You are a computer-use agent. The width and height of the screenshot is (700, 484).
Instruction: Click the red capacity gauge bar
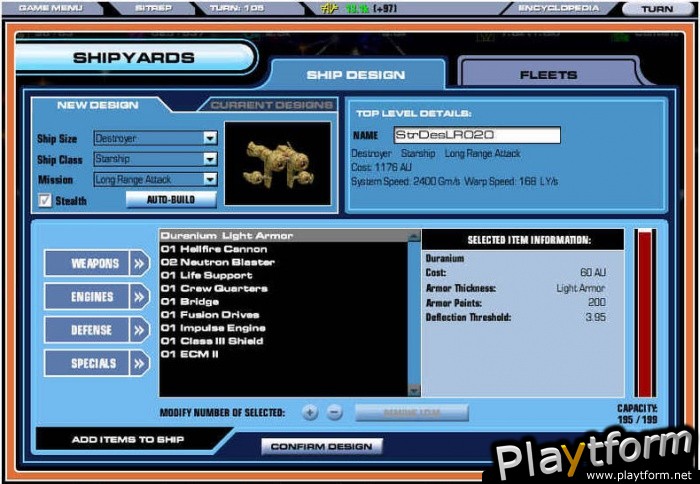tap(645, 313)
